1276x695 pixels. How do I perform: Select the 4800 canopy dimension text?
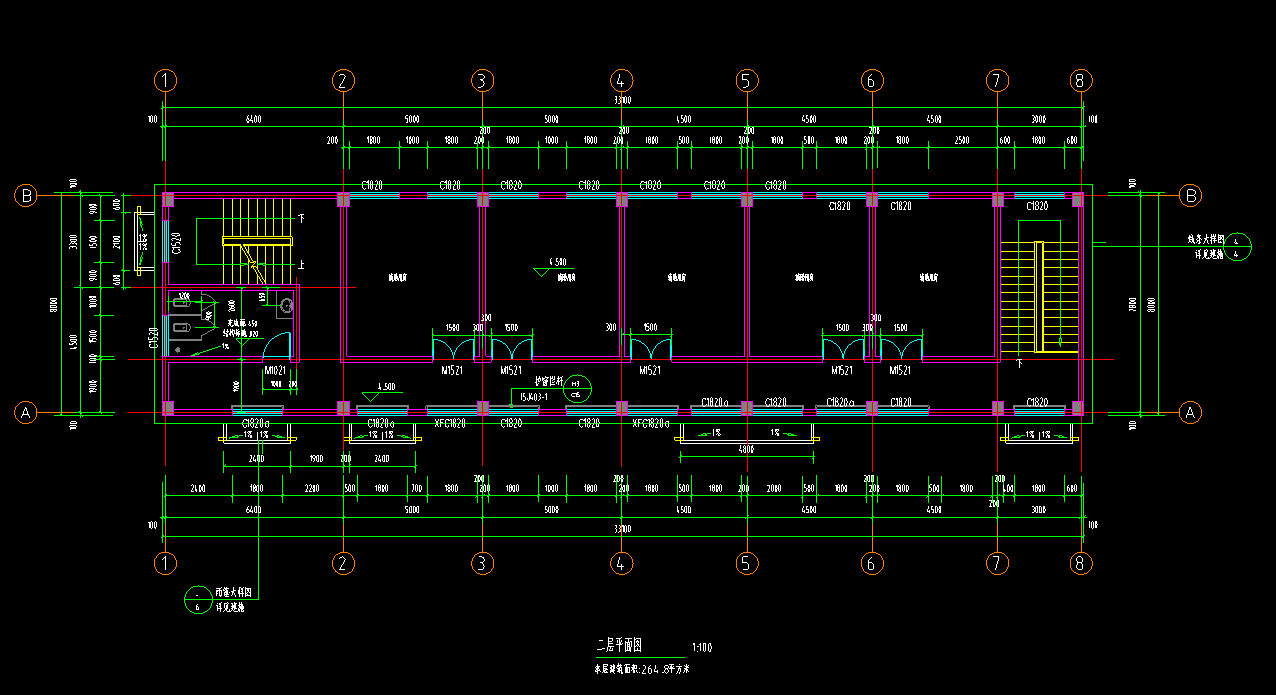point(746,450)
